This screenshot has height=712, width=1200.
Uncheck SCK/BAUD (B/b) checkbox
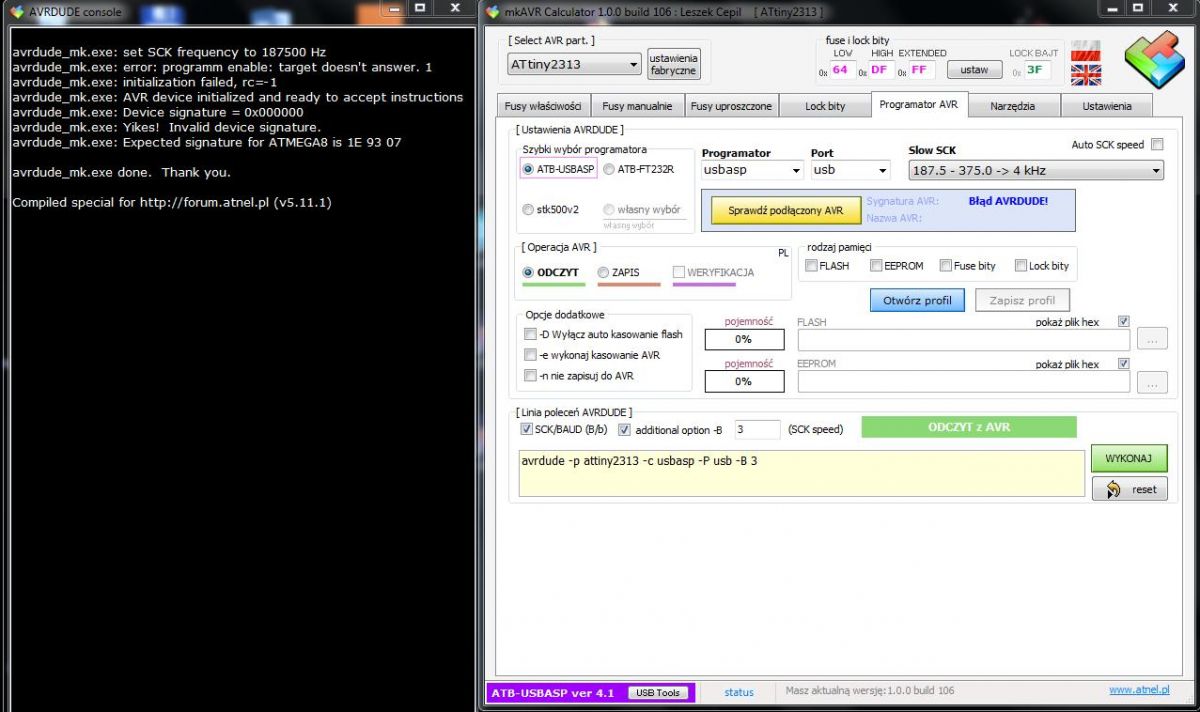click(x=527, y=429)
